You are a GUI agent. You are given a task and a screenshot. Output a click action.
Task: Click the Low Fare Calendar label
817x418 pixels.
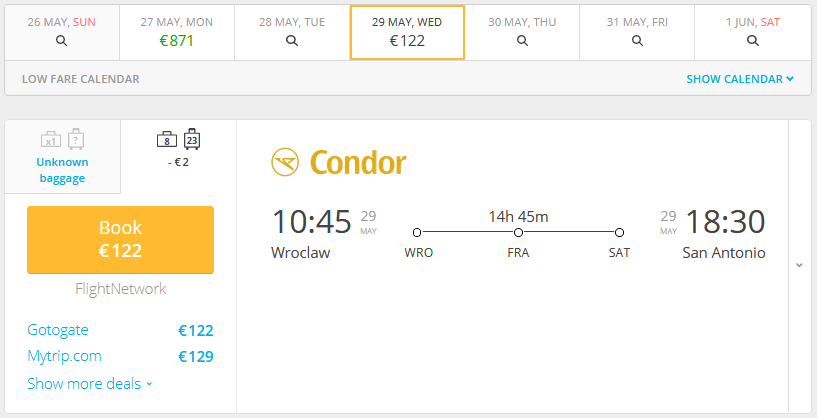tap(81, 79)
